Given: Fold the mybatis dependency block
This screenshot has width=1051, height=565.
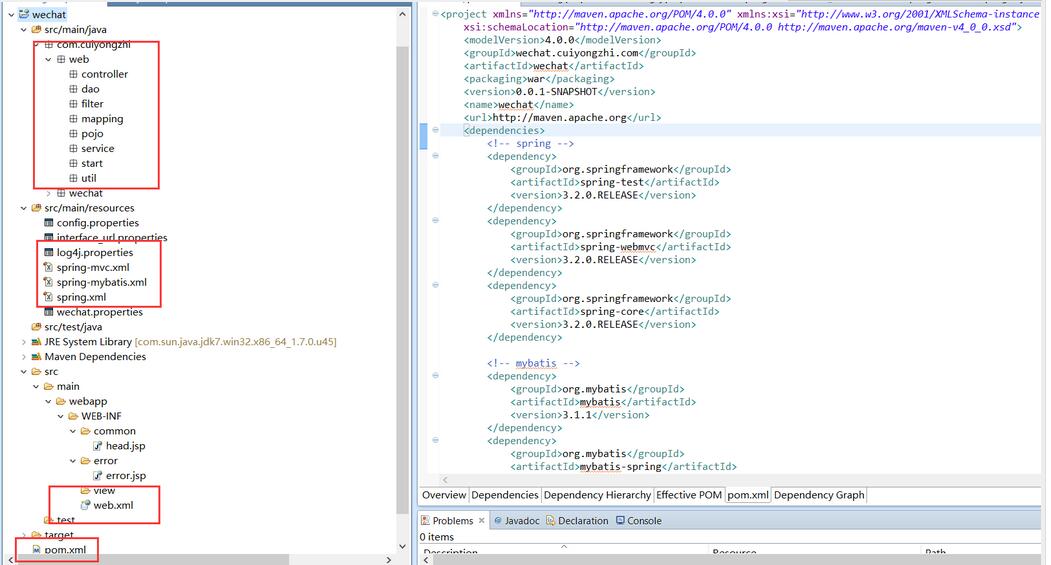Looking at the screenshot, I should pos(436,375).
